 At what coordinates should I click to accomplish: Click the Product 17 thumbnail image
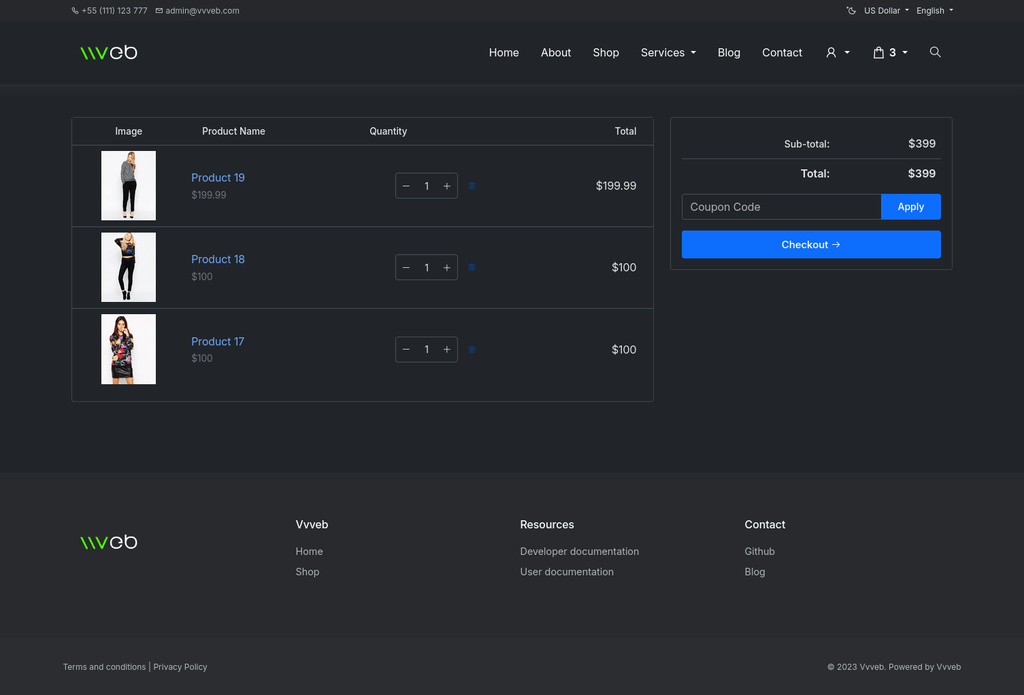click(129, 349)
